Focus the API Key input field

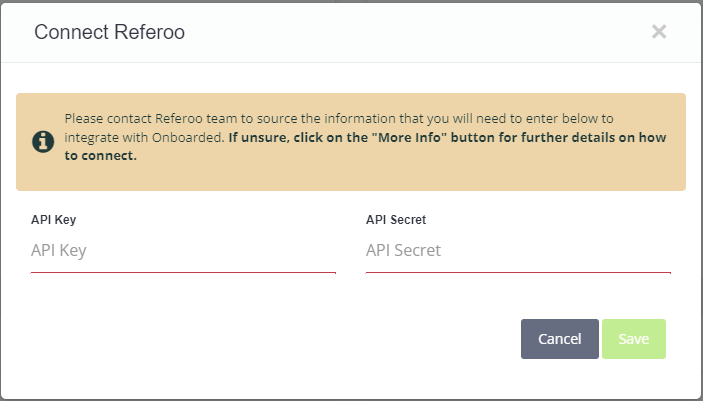pyautogui.click(x=183, y=250)
